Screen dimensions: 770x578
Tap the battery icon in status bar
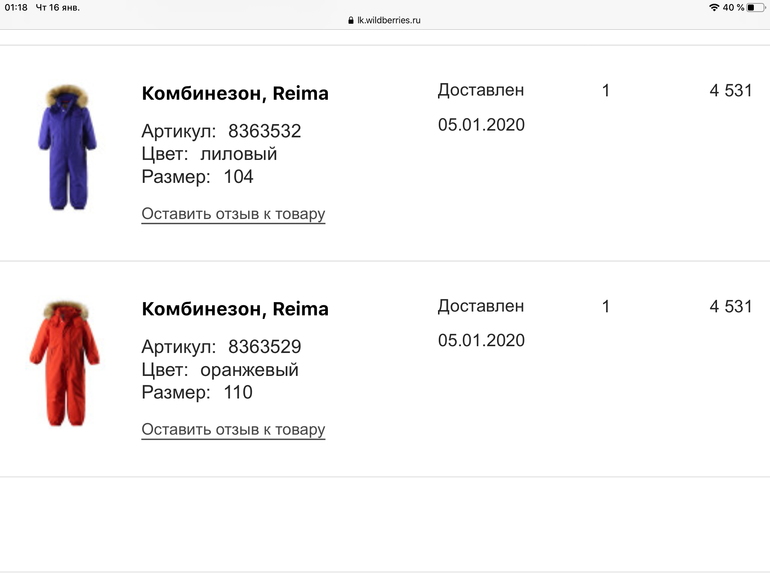point(757,7)
